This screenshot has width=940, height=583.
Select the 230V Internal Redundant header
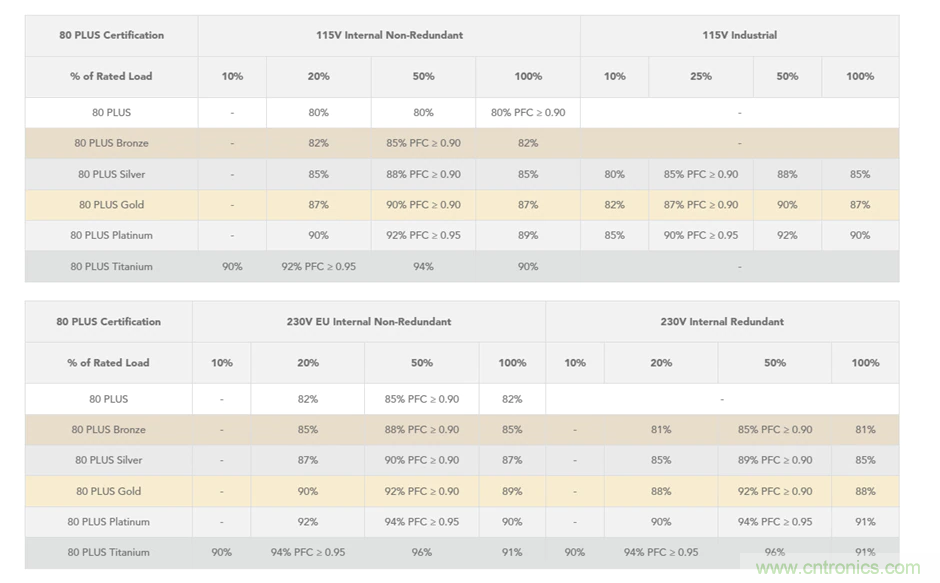click(722, 322)
